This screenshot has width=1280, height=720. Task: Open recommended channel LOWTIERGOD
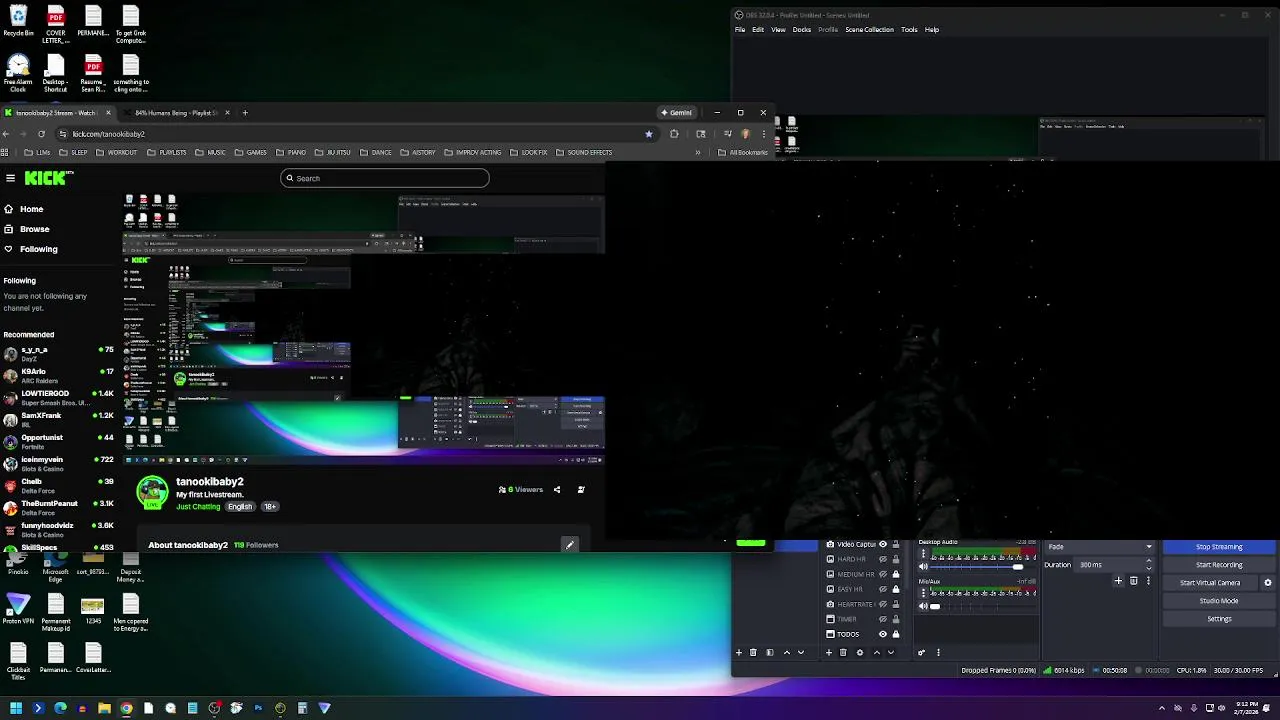pyautogui.click(x=58, y=397)
